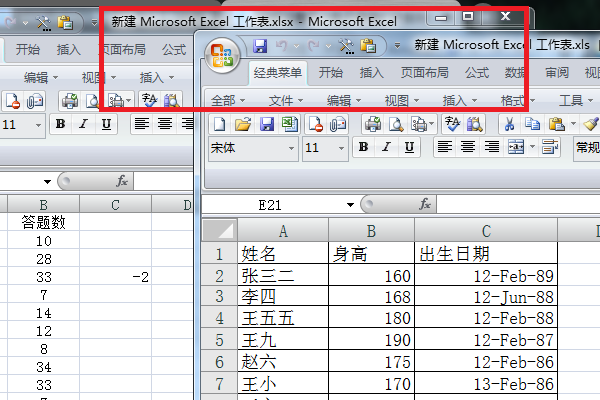
Task: Center text in front window toolbar
Action: click(468, 147)
